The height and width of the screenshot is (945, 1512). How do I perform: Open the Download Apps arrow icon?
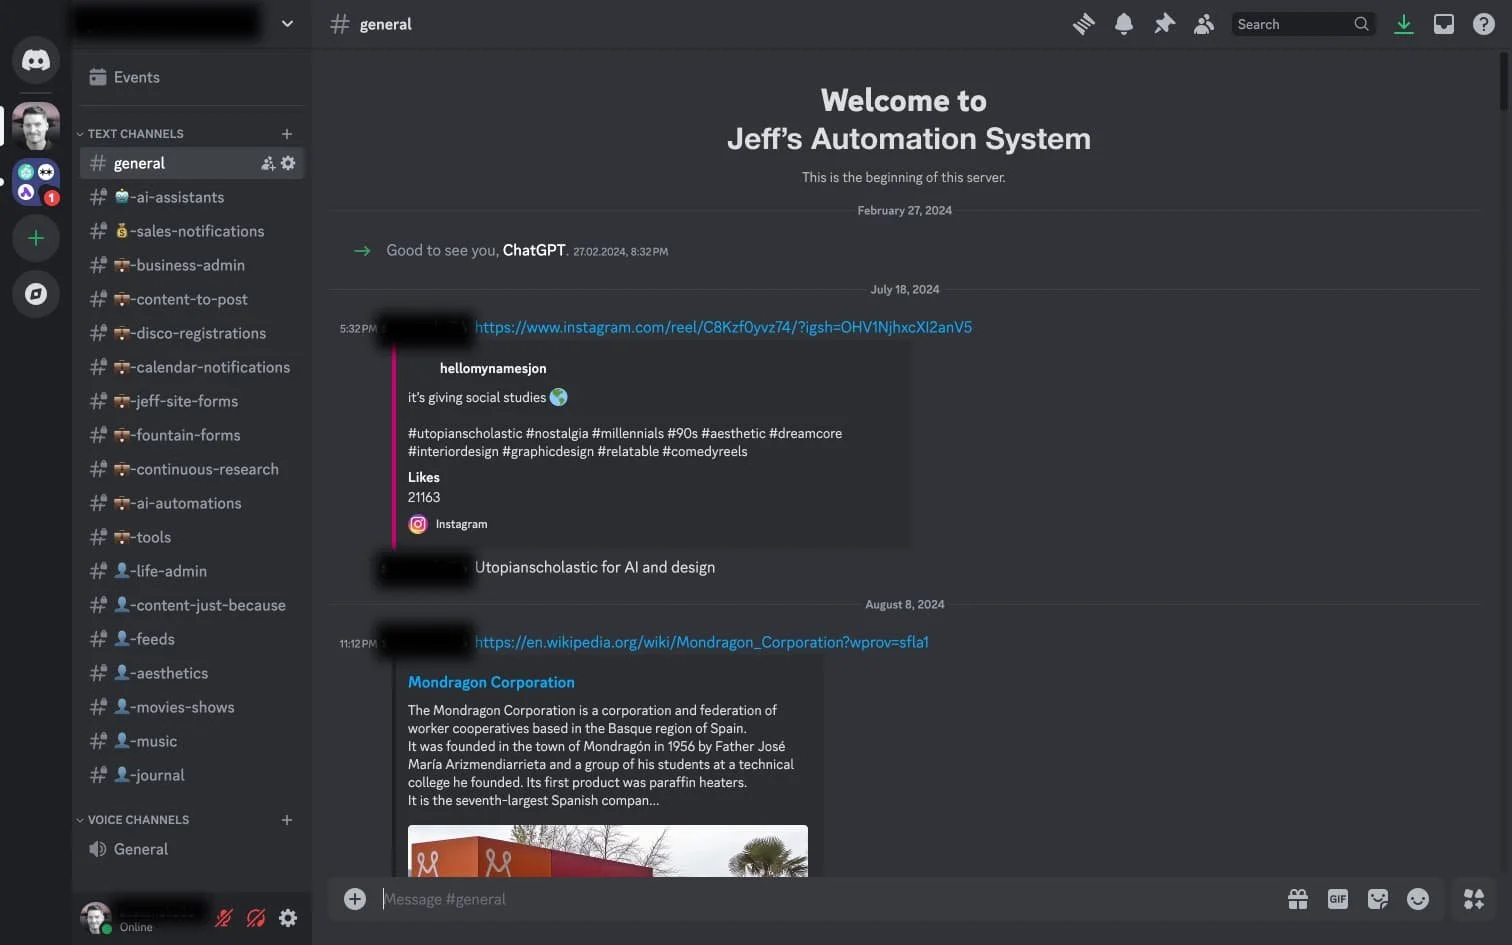[1404, 24]
